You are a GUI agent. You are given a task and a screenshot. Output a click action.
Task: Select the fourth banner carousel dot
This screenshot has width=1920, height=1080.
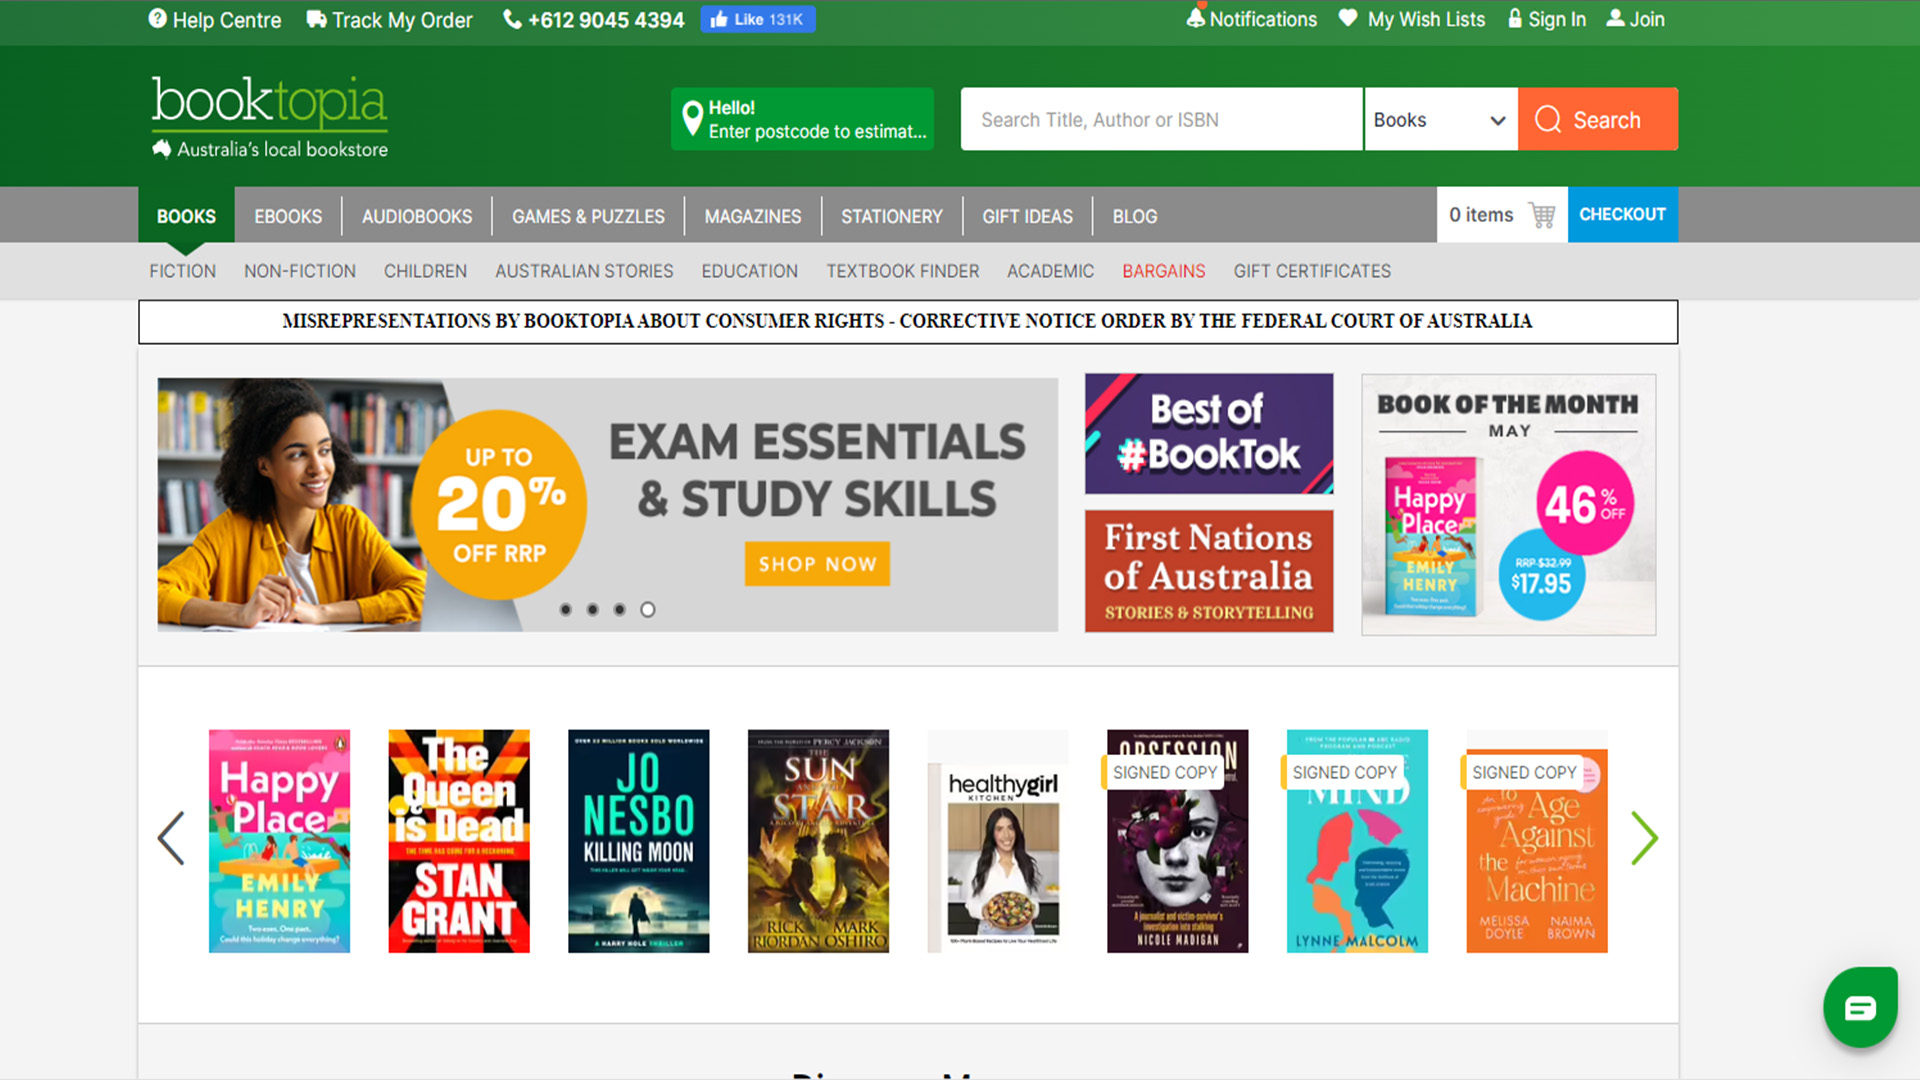pyautogui.click(x=648, y=609)
